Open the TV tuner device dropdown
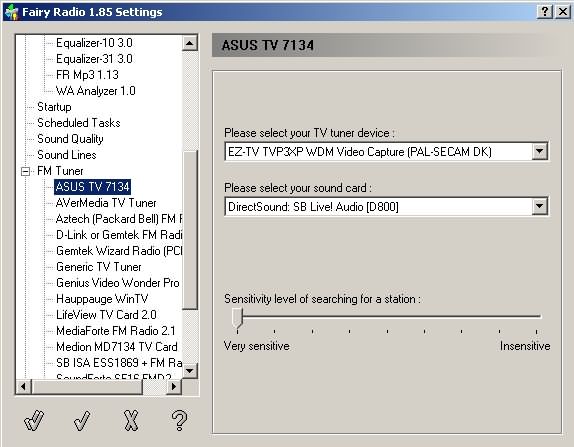 (x=540, y=151)
